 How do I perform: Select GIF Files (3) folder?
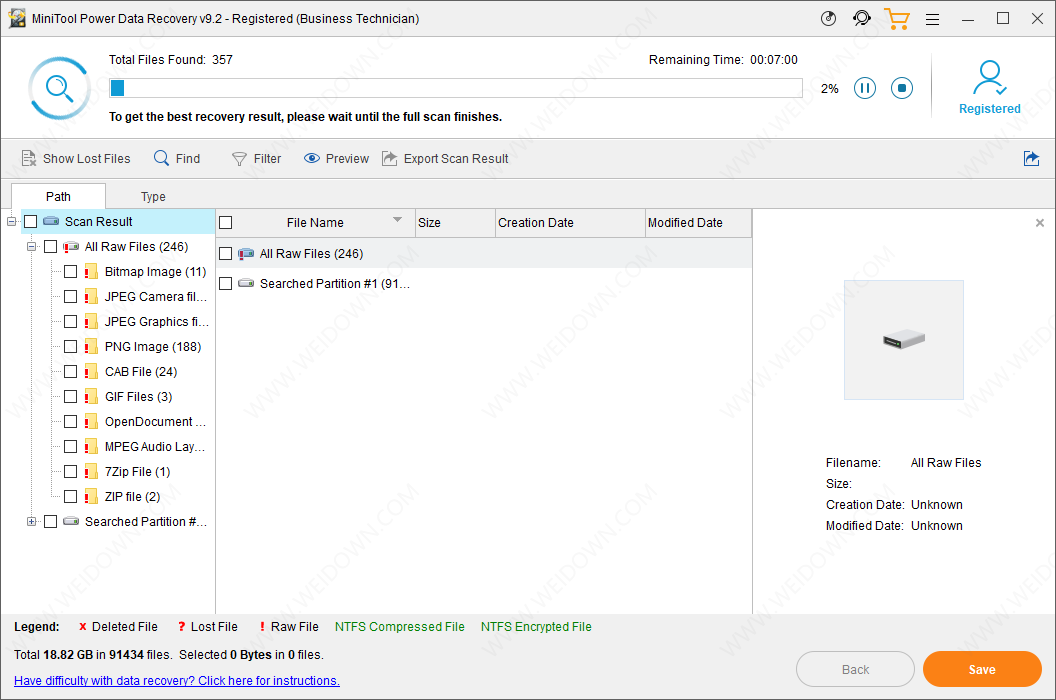(138, 397)
